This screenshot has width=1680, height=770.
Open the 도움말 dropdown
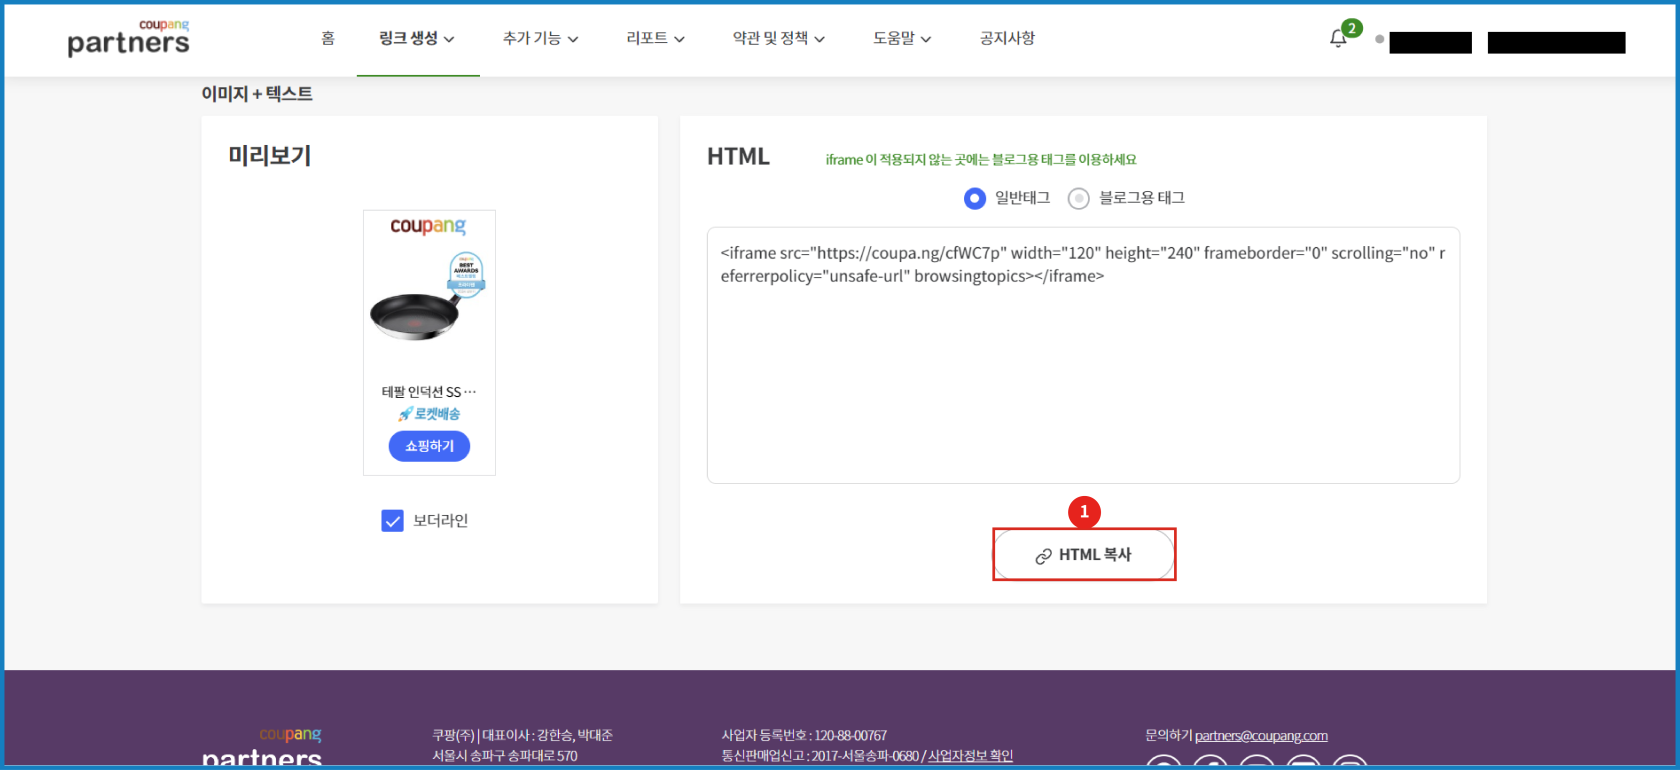point(901,39)
